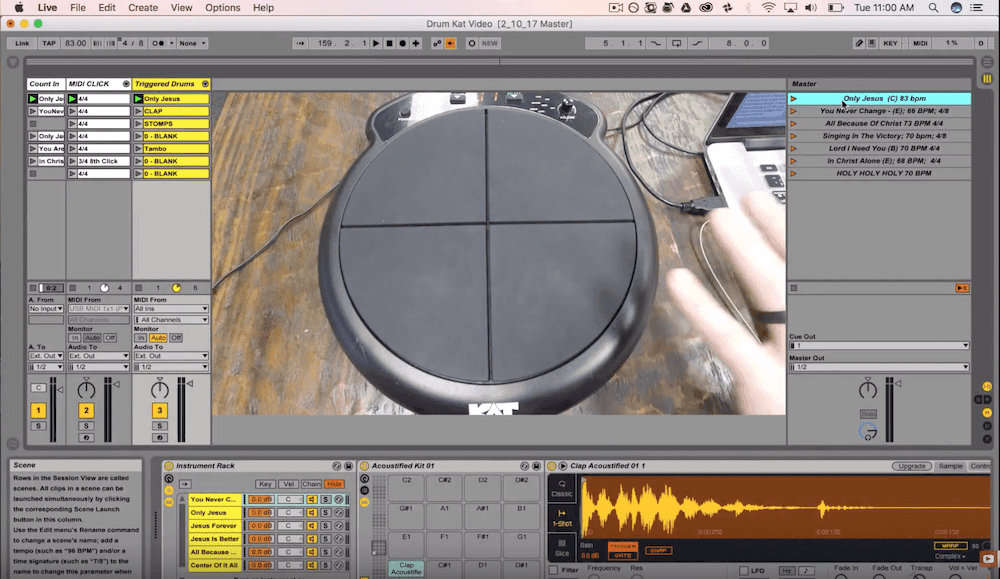Screen dimensions: 1000x579
Task: Open Triggered Drums Audio To Ext. Out dropdown
Action: click(x=171, y=356)
